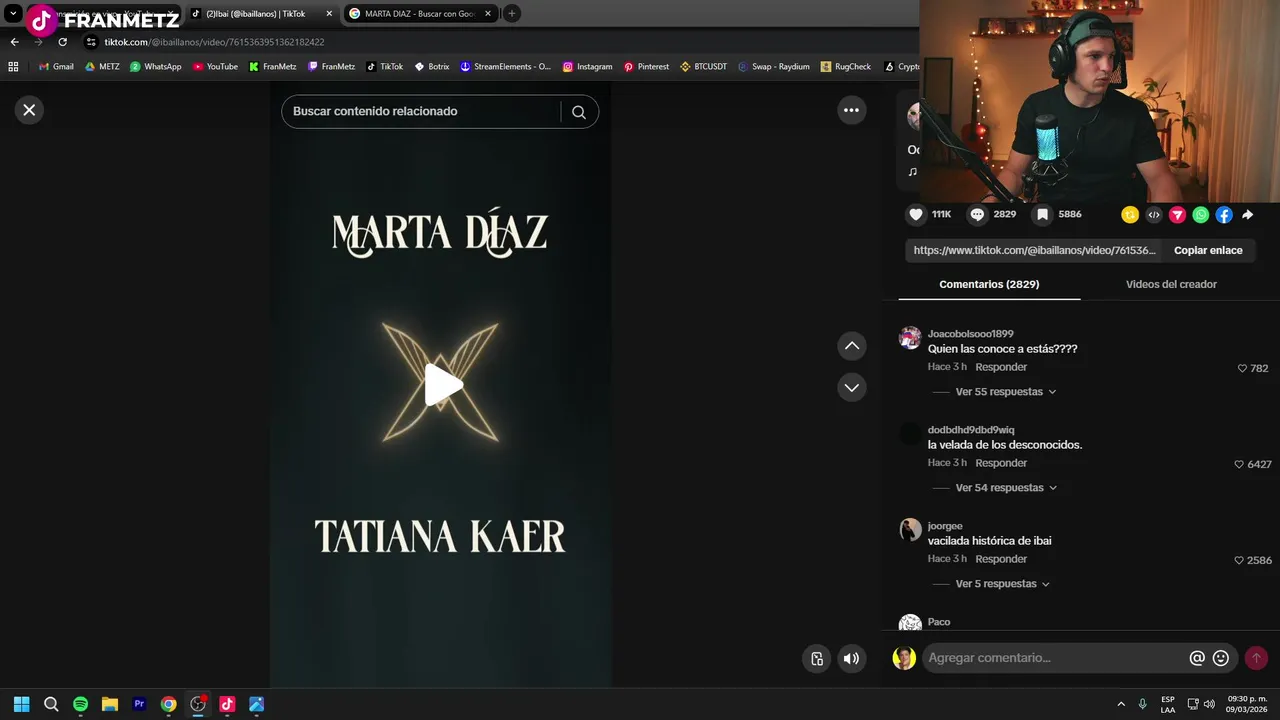Expand Ver 54 respuestas
1280x720 pixels.
(1005, 488)
